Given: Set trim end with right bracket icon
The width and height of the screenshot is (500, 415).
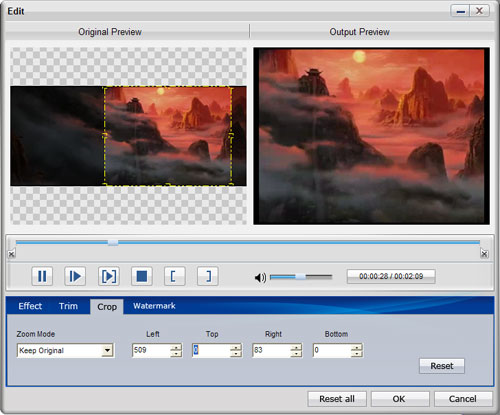Looking at the screenshot, I should [x=208, y=276].
